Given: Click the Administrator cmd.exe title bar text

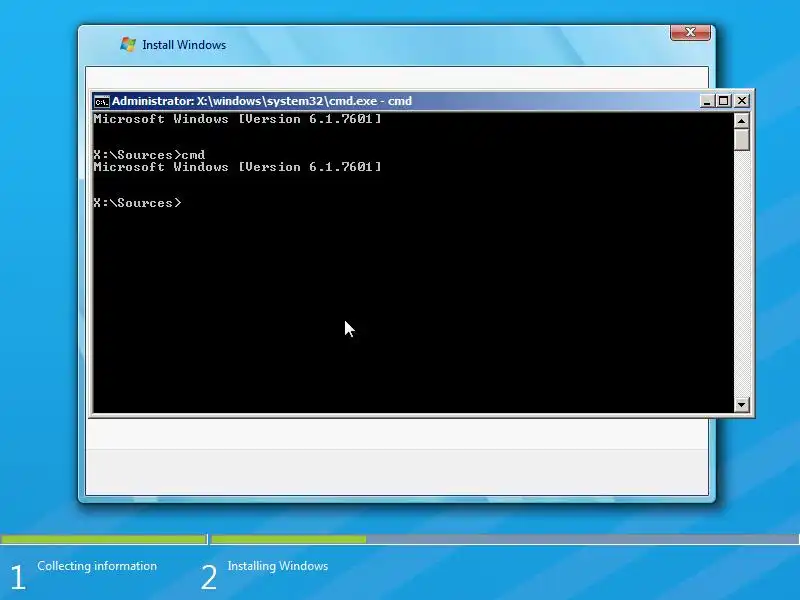Looking at the screenshot, I should 262,101.
